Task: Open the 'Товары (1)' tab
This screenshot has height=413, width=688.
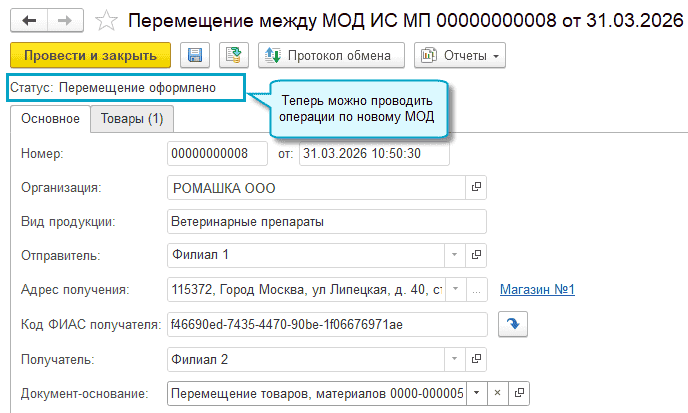Action: click(132, 119)
